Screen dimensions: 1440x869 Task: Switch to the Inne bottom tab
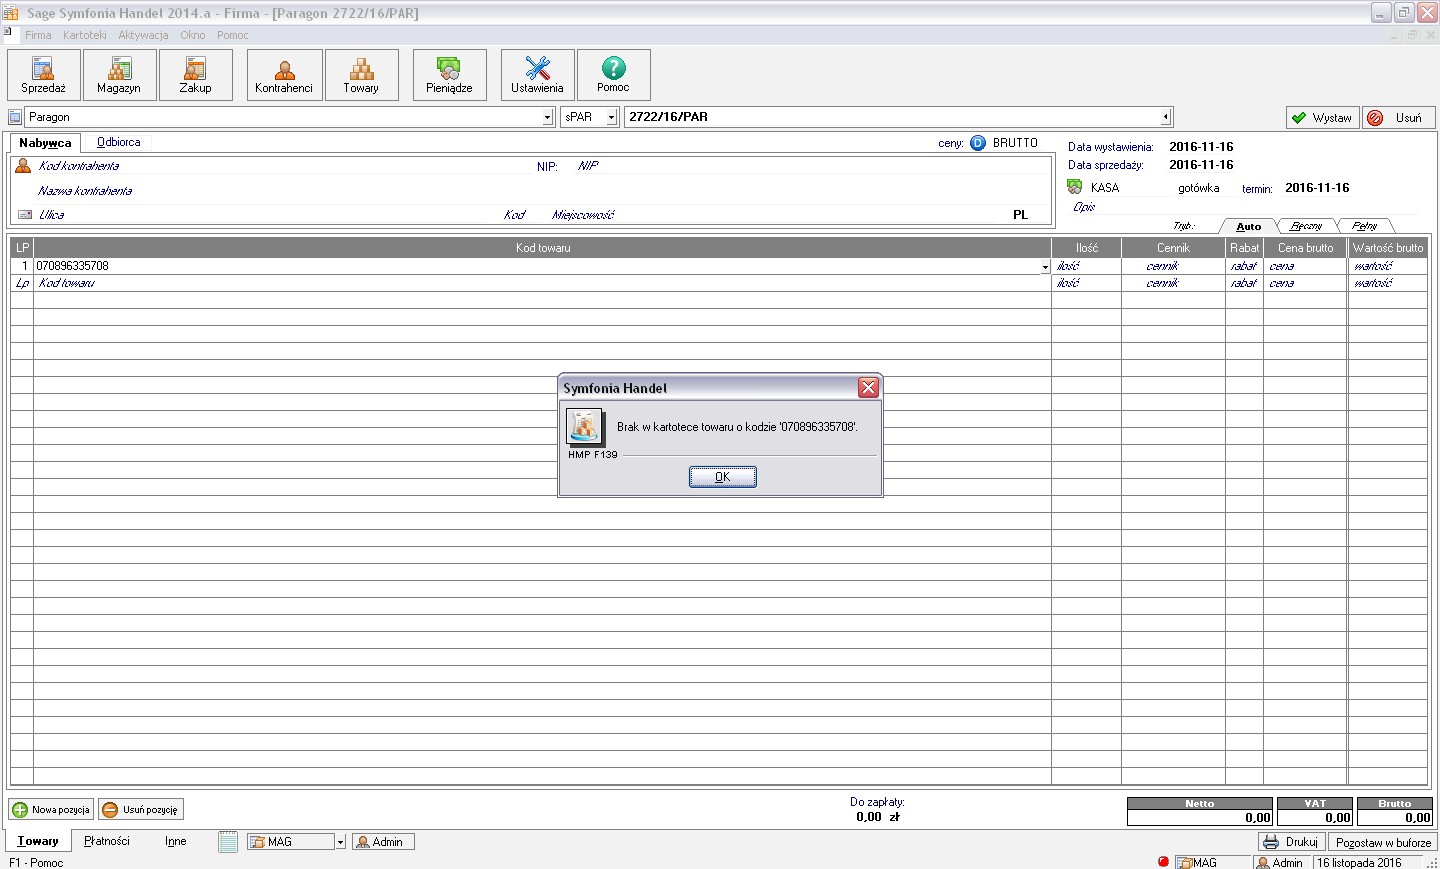point(176,841)
